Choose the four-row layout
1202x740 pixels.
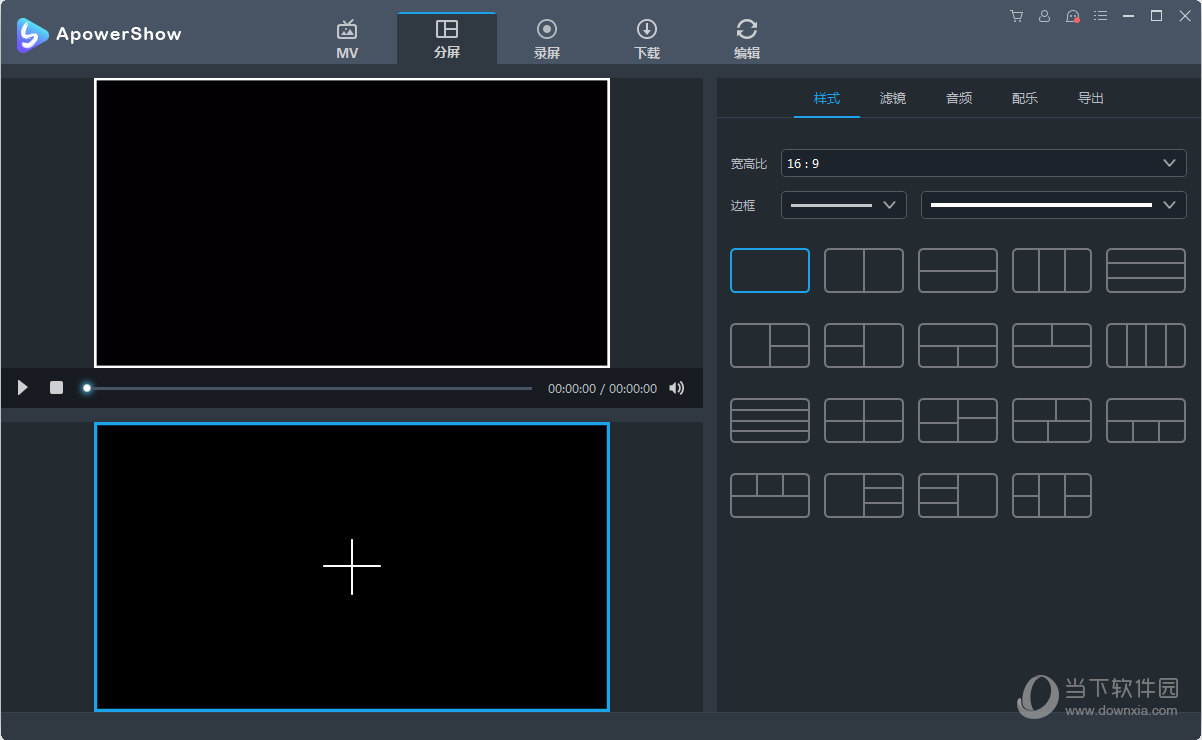(x=770, y=420)
